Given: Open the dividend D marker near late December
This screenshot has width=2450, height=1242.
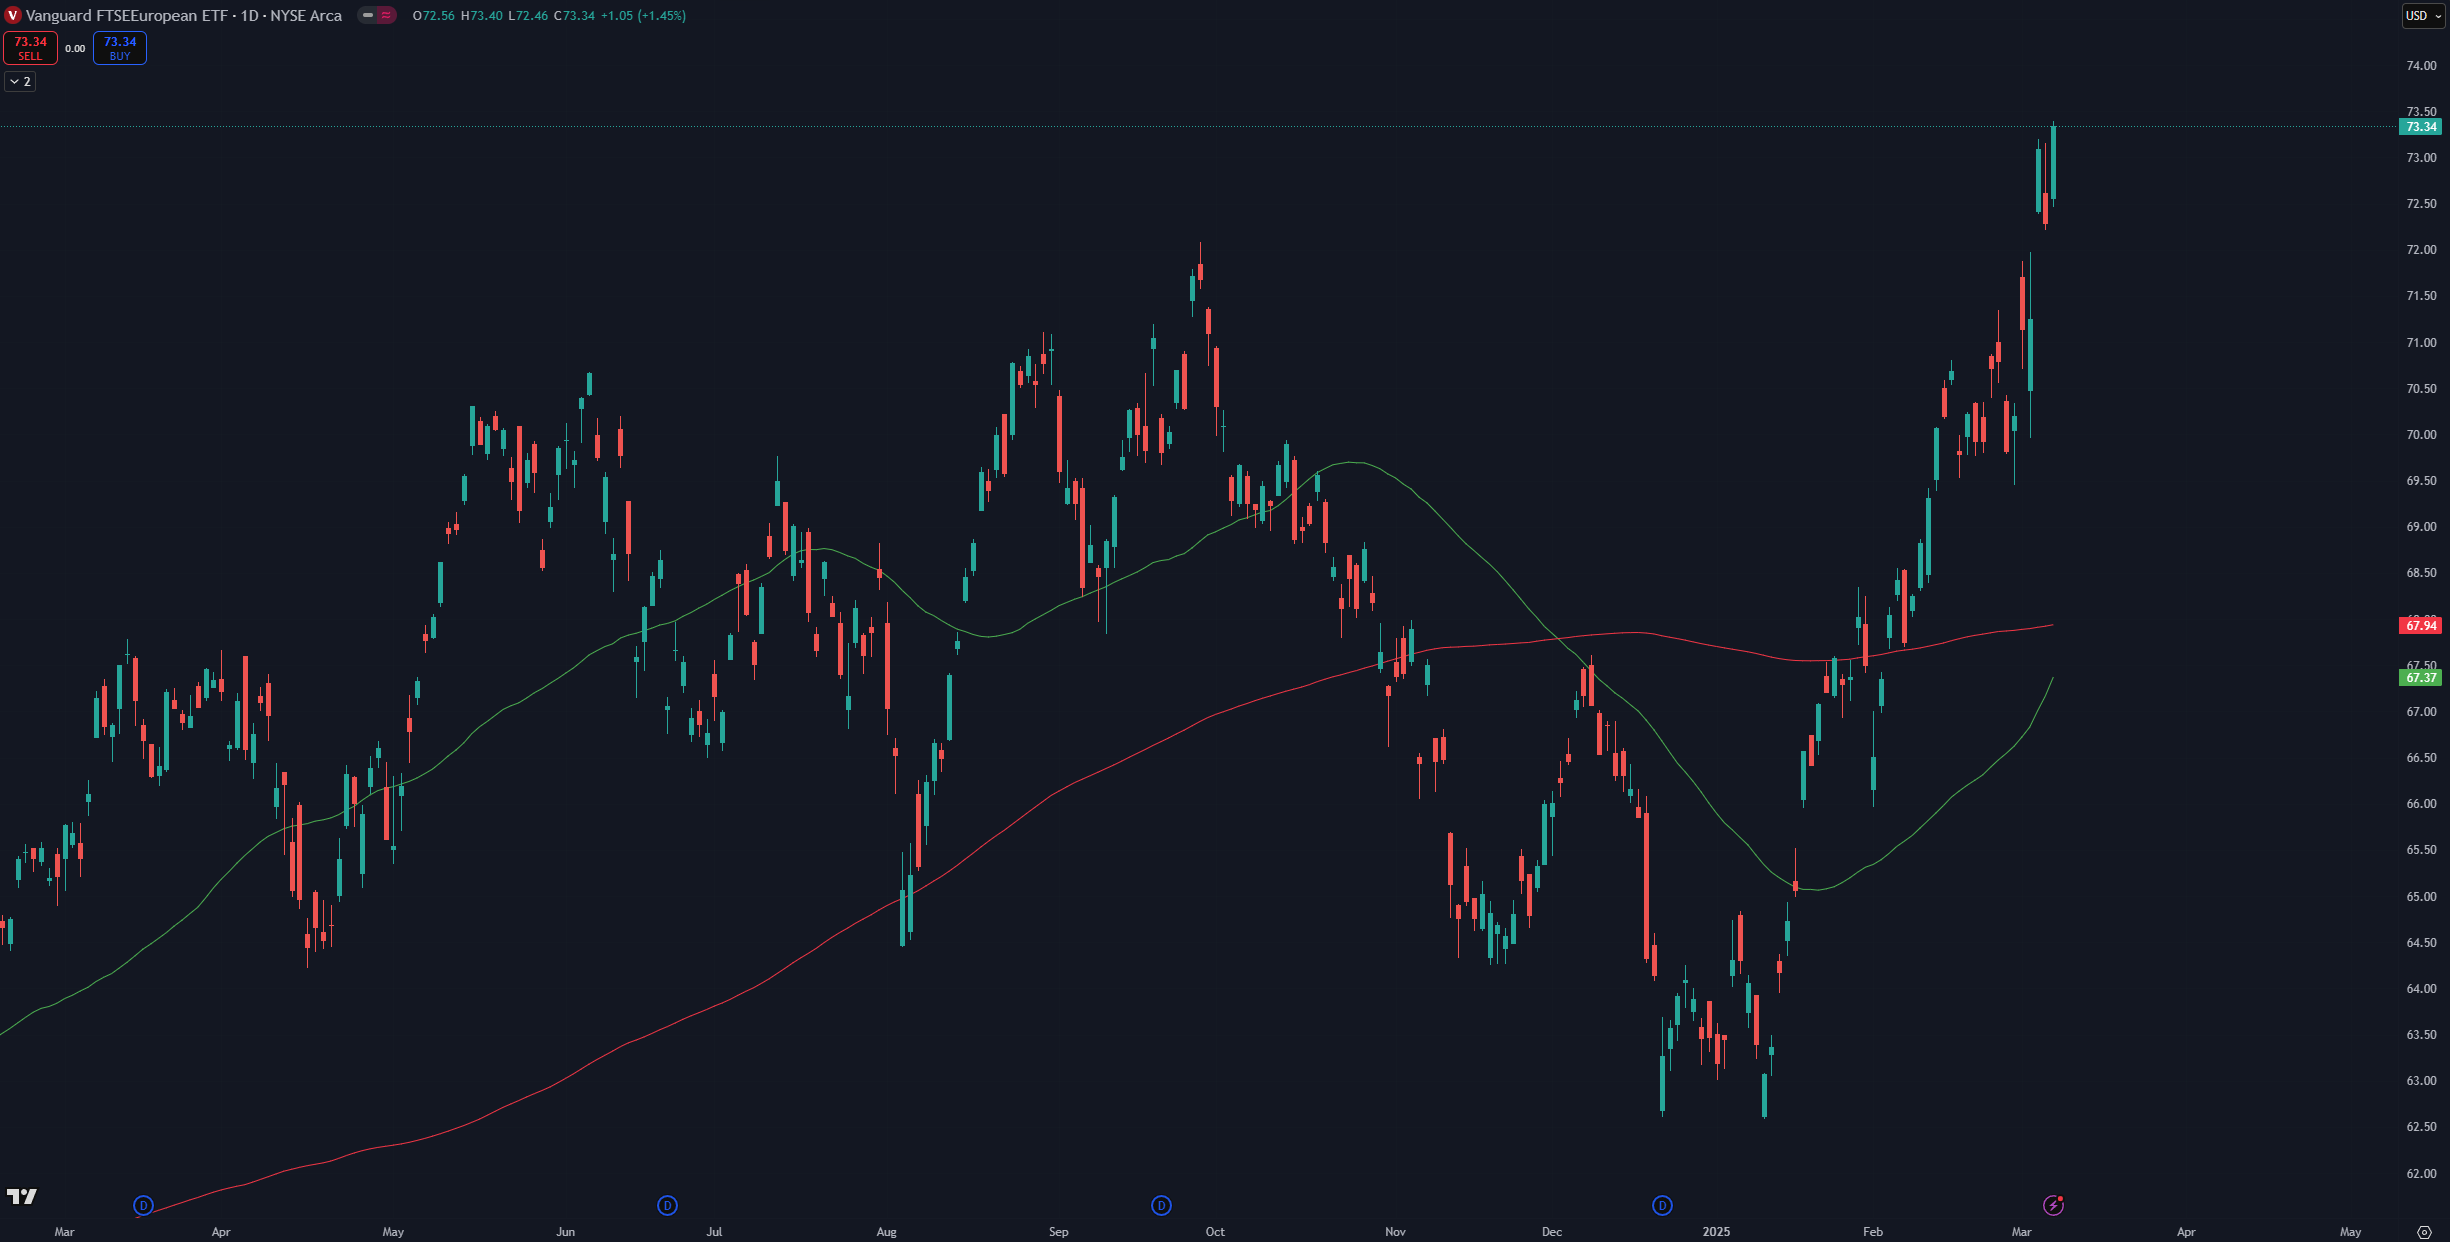Looking at the screenshot, I should tap(1662, 1205).
